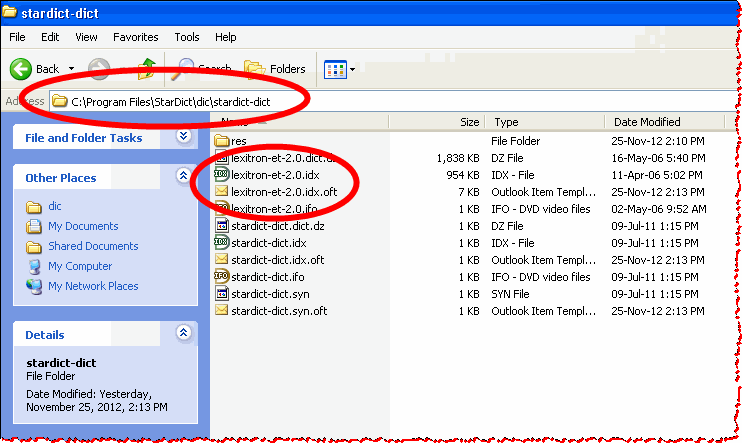Open the Edit menu
This screenshot has width=742, height=443.
(x=50, y=37)
